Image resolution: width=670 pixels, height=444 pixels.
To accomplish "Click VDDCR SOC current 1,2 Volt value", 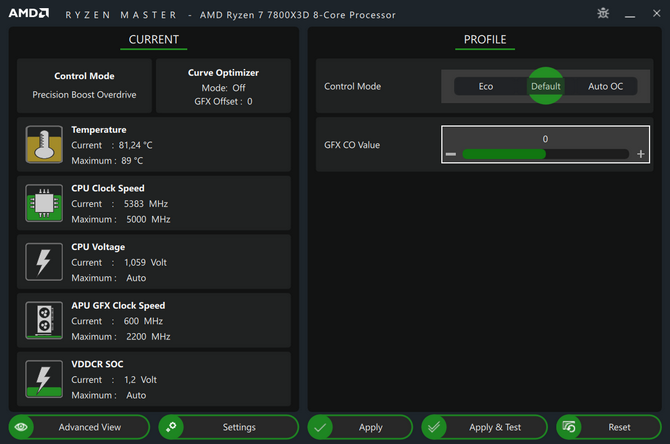I will pos(140,379).
